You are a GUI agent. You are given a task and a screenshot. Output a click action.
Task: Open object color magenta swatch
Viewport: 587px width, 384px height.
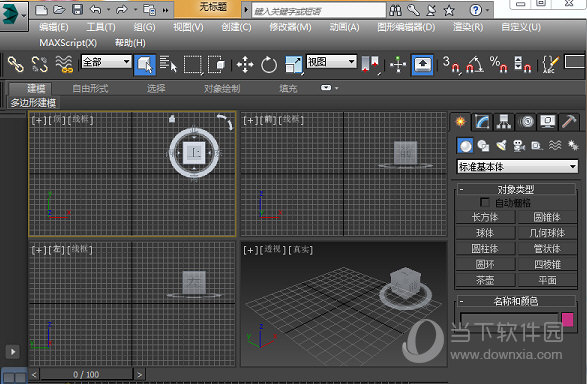[x=568, y=320]
